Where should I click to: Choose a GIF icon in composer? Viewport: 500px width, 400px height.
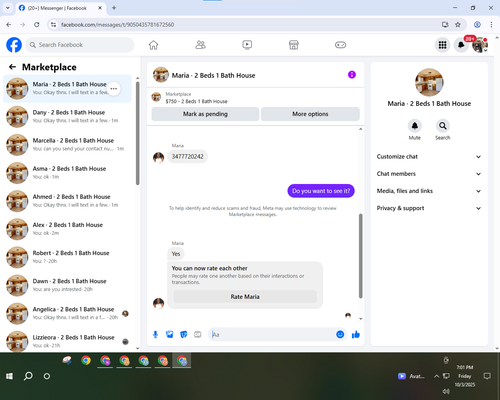198,334
